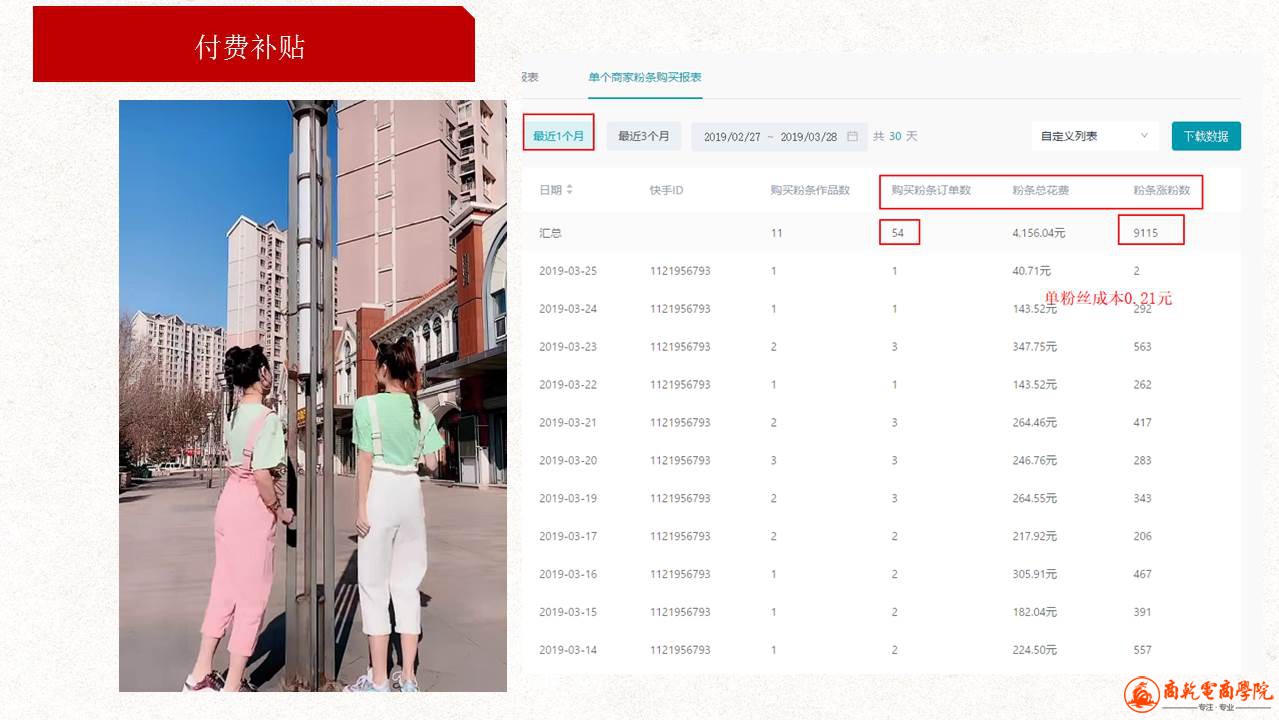This screenshot has width=1279, height=720.
Task: Click the 粉条涨粉数 column header
Action: (x=1161, y=190)
